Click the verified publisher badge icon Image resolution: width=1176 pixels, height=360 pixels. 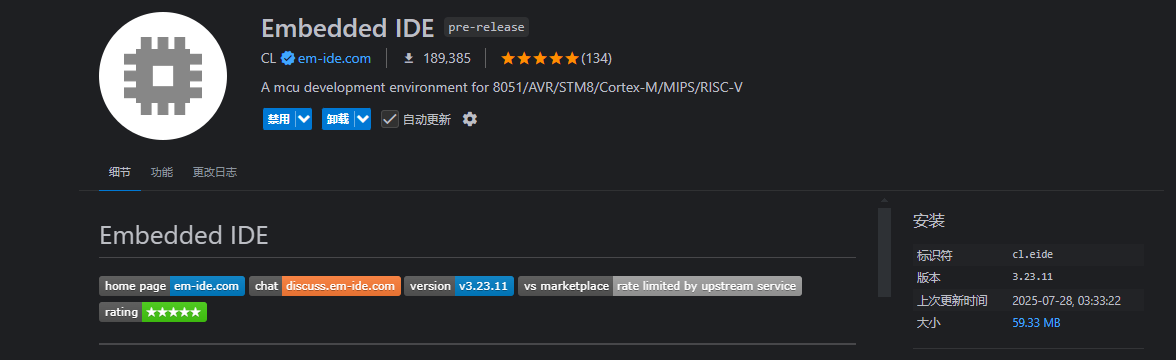(x=287, y=58)
